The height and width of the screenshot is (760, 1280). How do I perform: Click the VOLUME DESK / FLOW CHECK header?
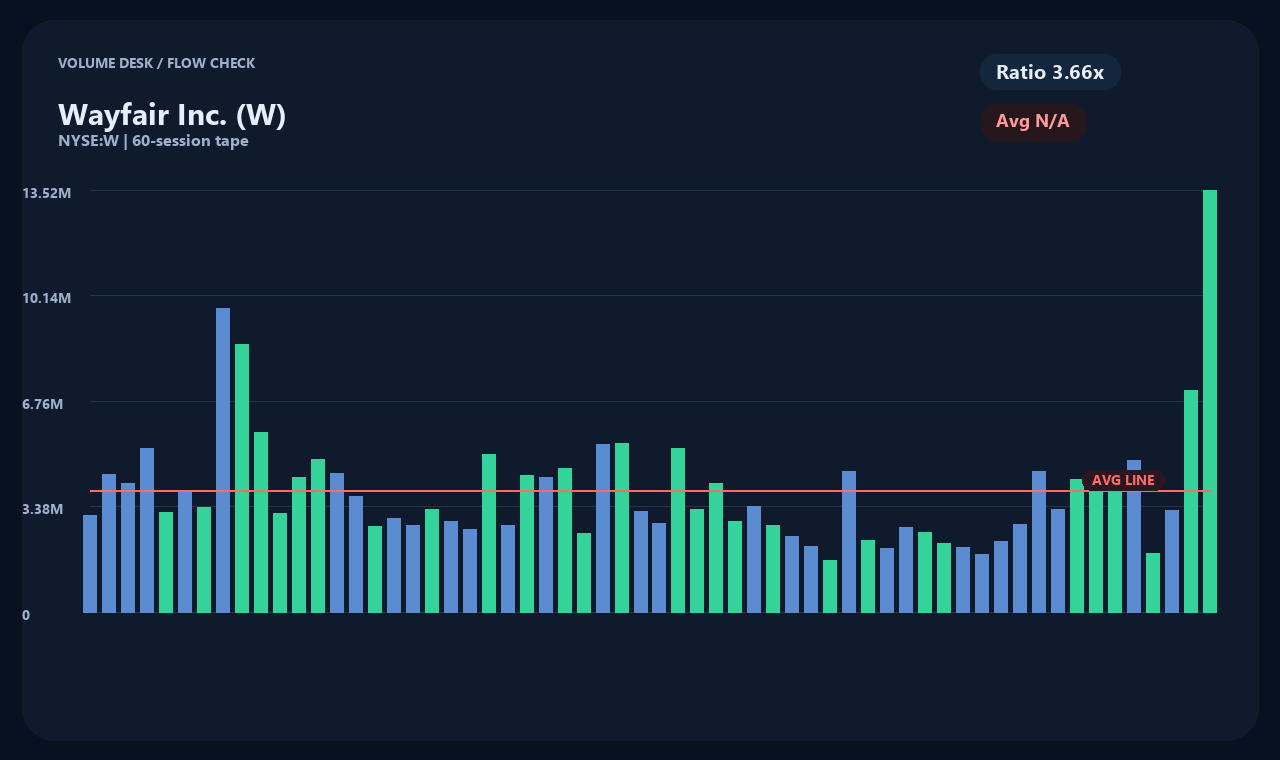point(156,63)
